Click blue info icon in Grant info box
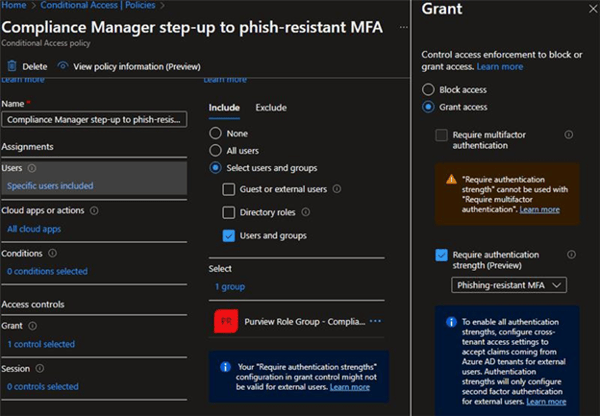This screenshot has width=600, height=416. click(x=452, y=322)
